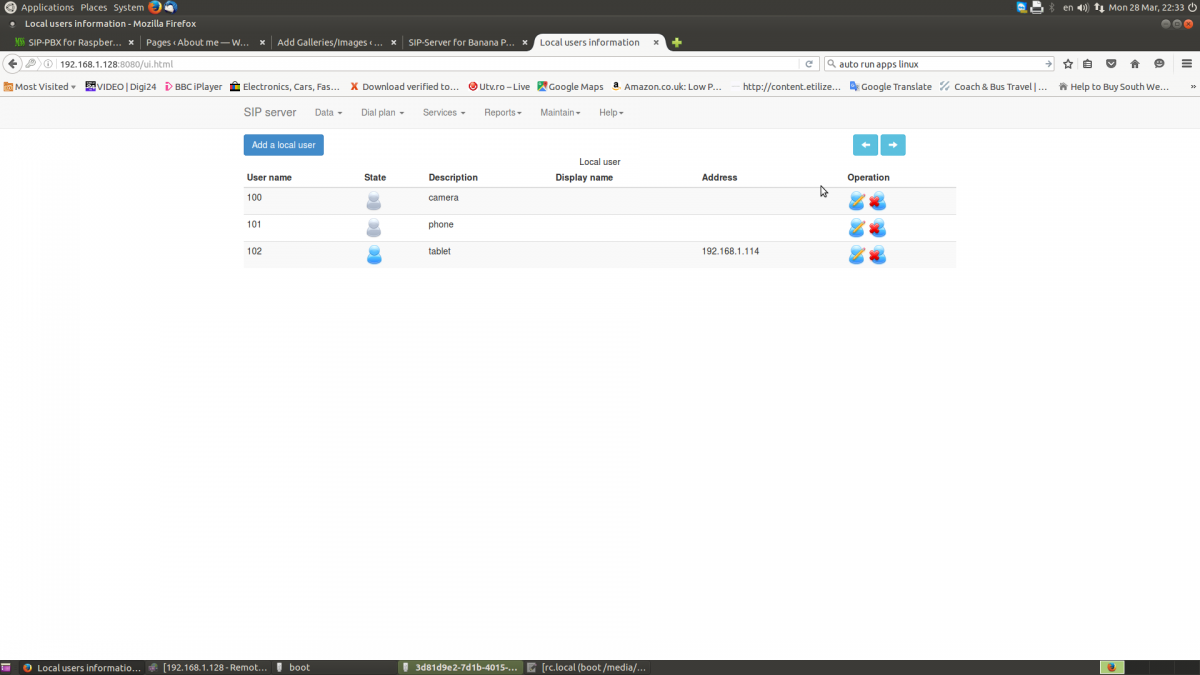The image size is (1200, 675).
Task: Delete user 101 phone entry
Action: [877, 228]
